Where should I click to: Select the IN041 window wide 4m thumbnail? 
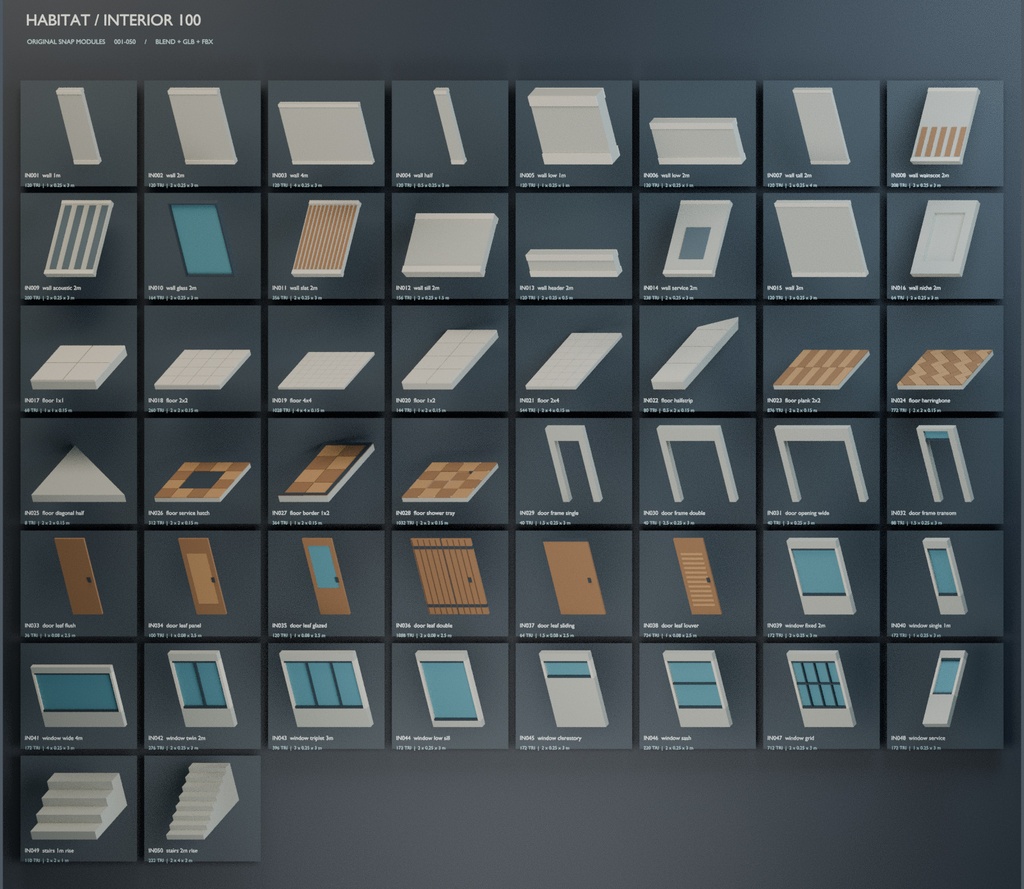point(79,695)
